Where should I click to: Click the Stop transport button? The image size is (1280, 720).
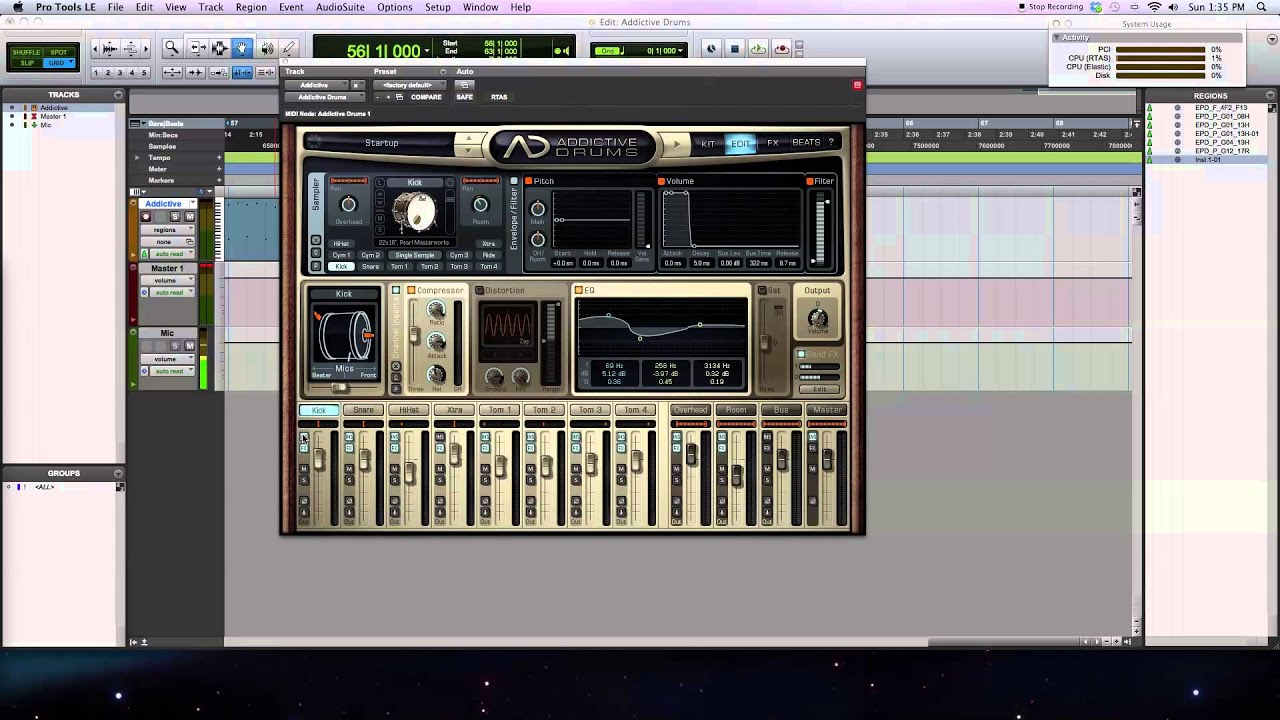[x=734, y=49]
